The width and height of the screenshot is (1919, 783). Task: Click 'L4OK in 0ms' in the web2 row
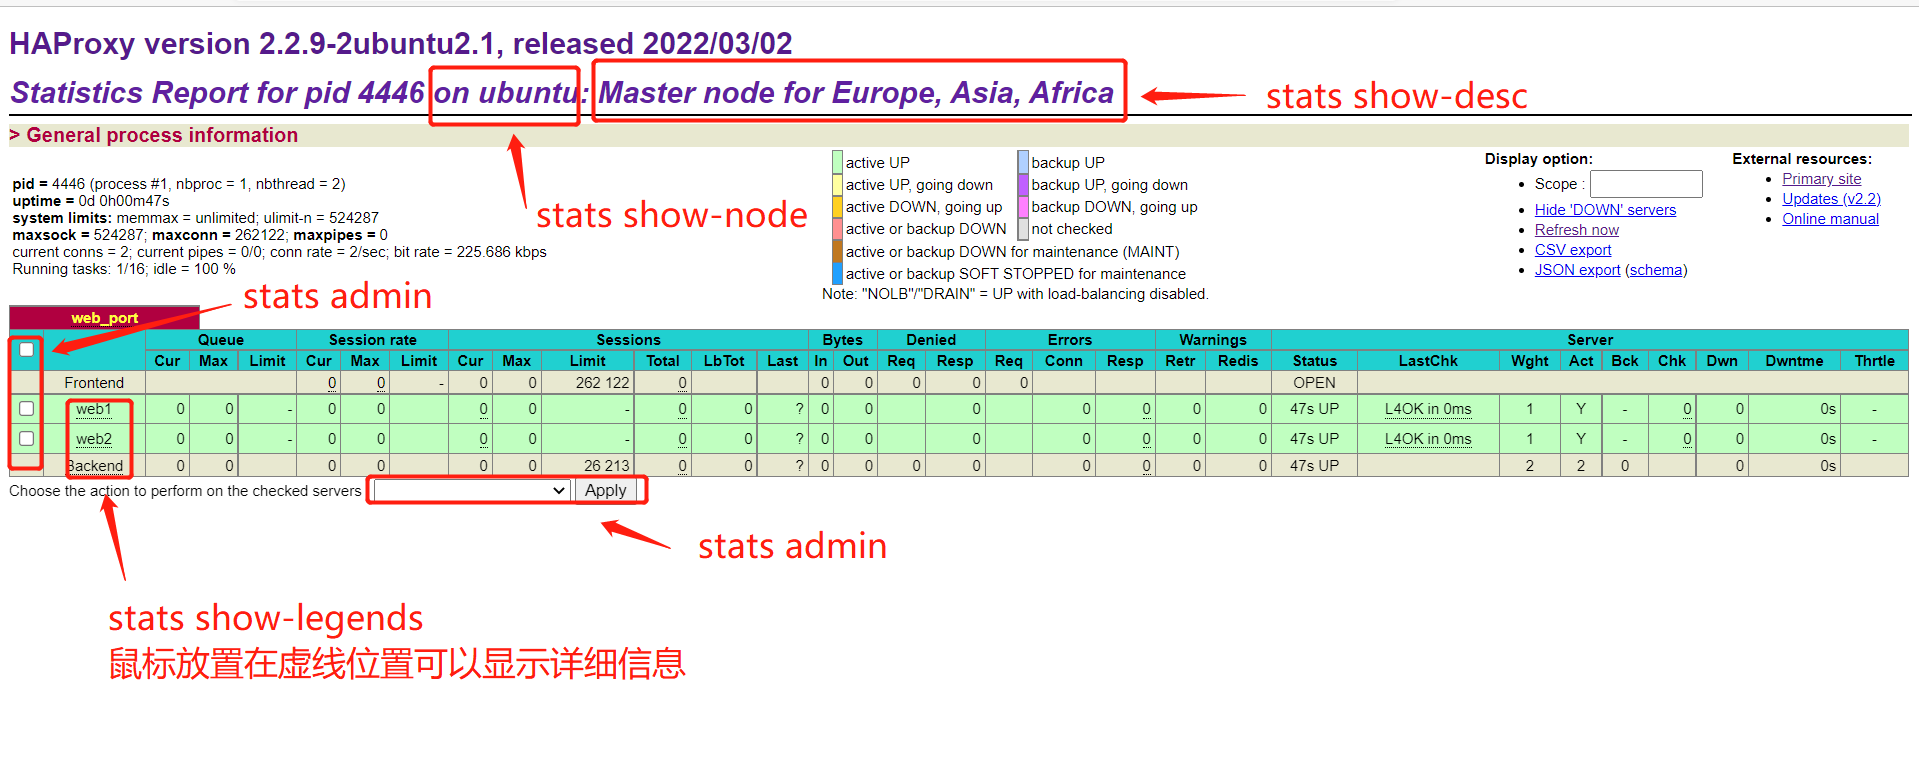click(x=1428, y=439)
